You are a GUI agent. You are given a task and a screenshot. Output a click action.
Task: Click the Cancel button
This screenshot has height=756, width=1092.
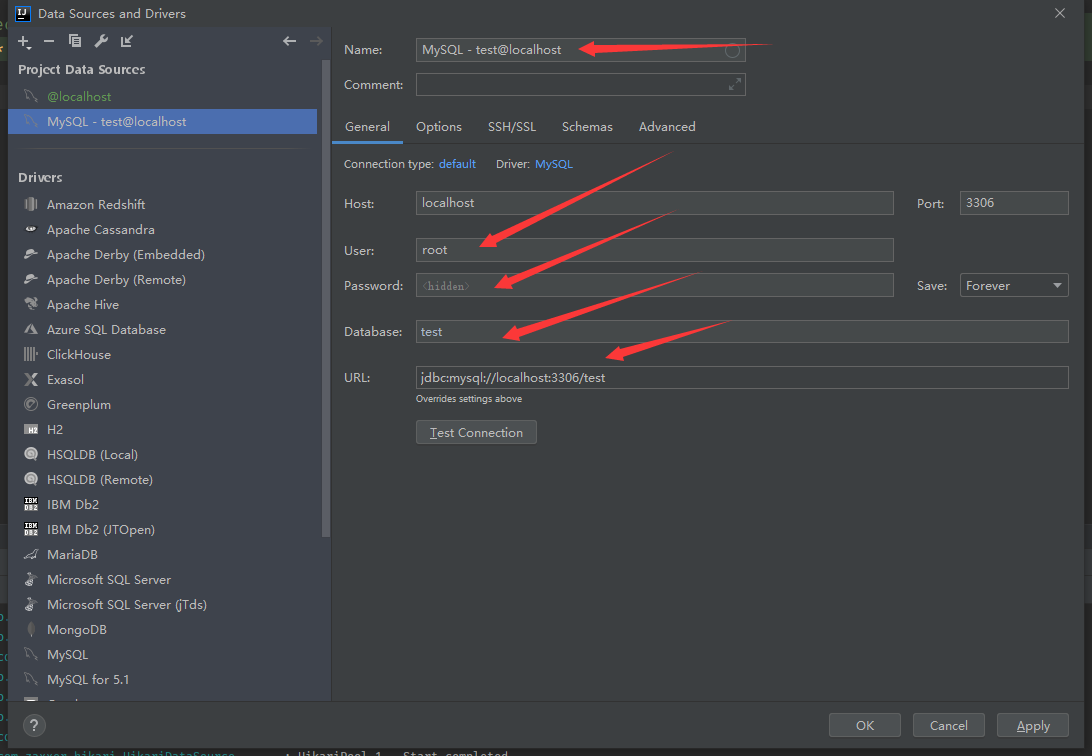point(949,725)
